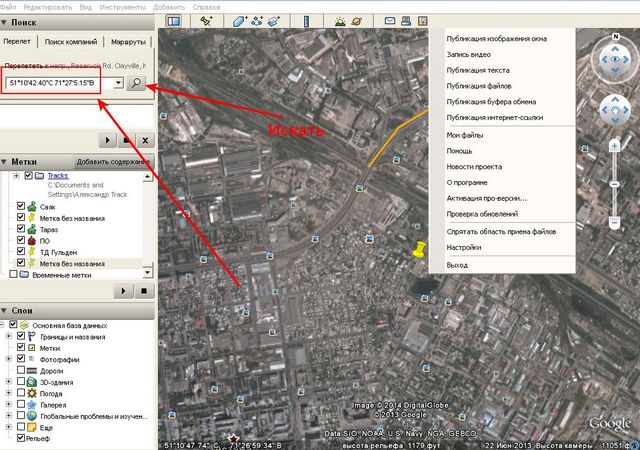Expand the Tracks folder tree node
Screen dimensions: 640x450
pyautogui.click(x=16, y=176)
